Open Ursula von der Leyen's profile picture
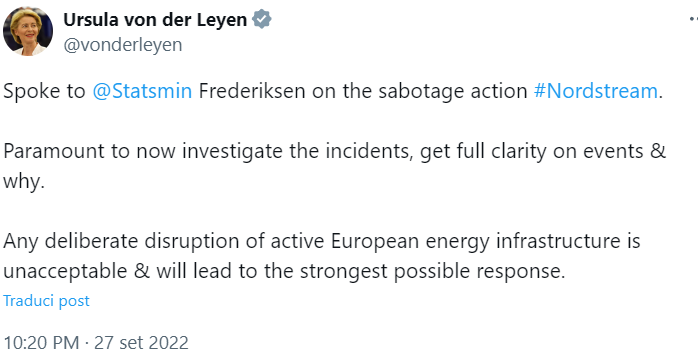 (x=28, y=31)
